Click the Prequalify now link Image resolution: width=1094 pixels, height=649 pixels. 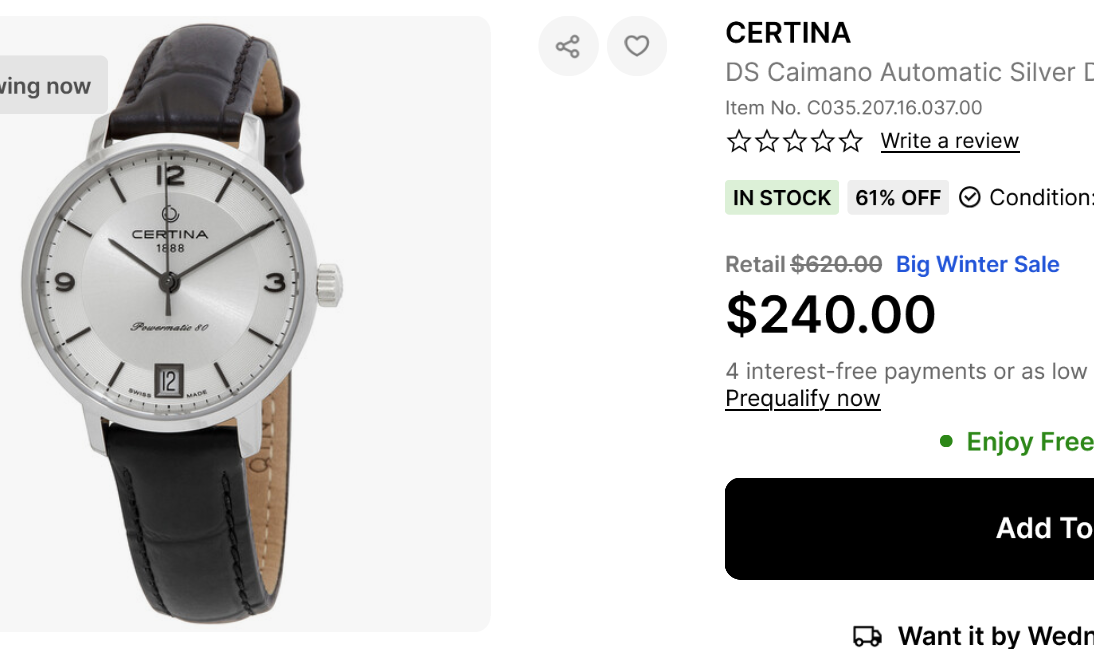pyautogui.click(x=802, y=398)
